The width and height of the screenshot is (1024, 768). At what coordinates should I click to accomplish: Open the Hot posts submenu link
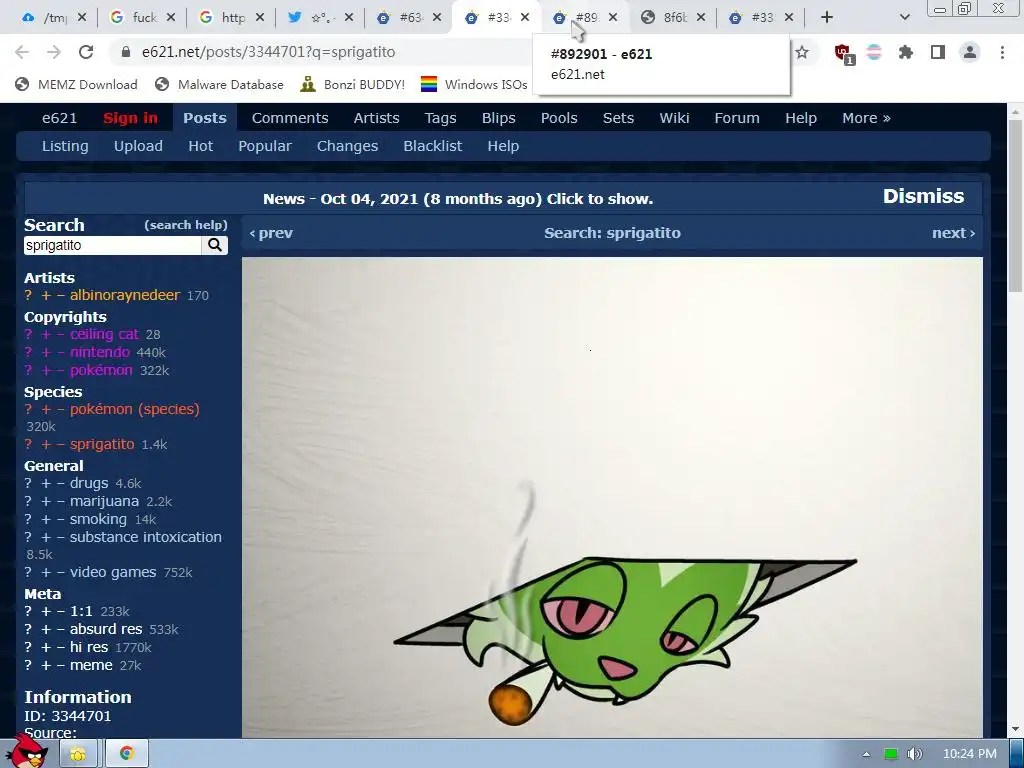[200, 146]
